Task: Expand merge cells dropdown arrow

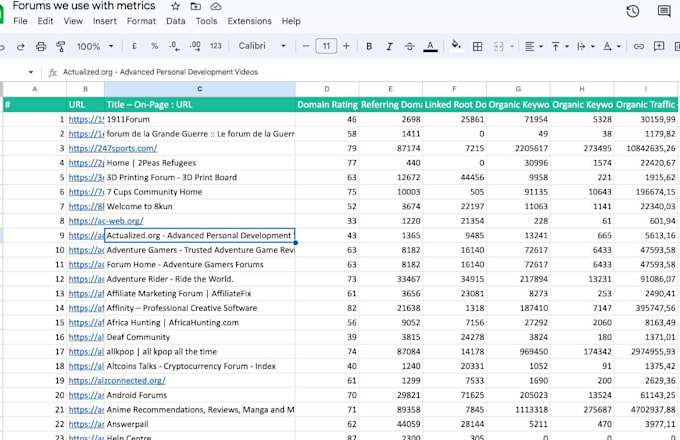Action: click(x=512, y=46)
